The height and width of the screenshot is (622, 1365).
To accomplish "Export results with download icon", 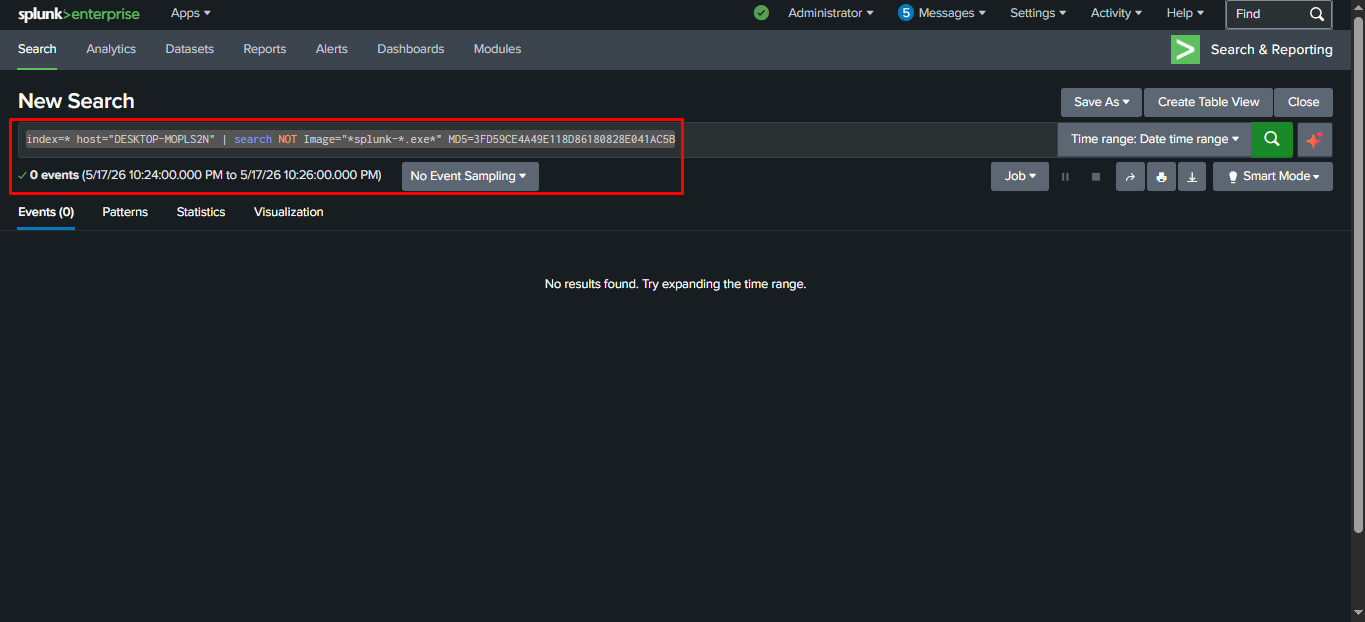I will tap(1192, 176).
